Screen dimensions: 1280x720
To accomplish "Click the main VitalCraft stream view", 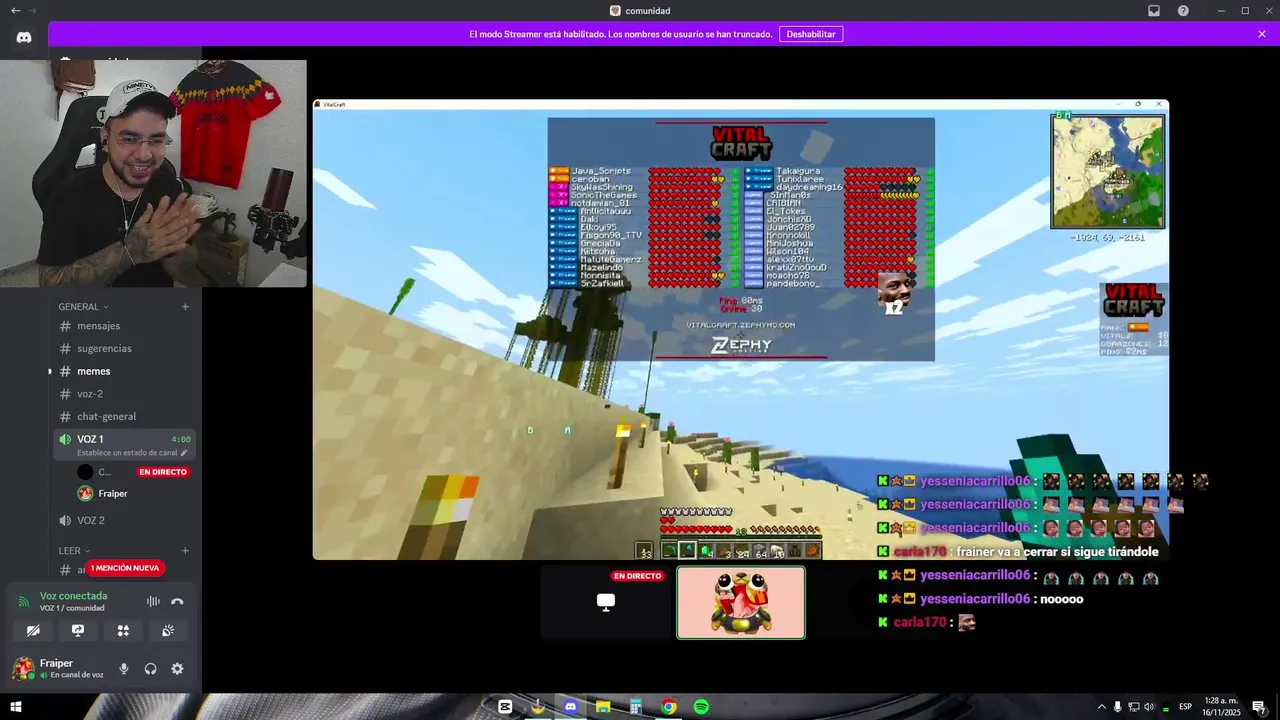I will [x=740, y=330].
